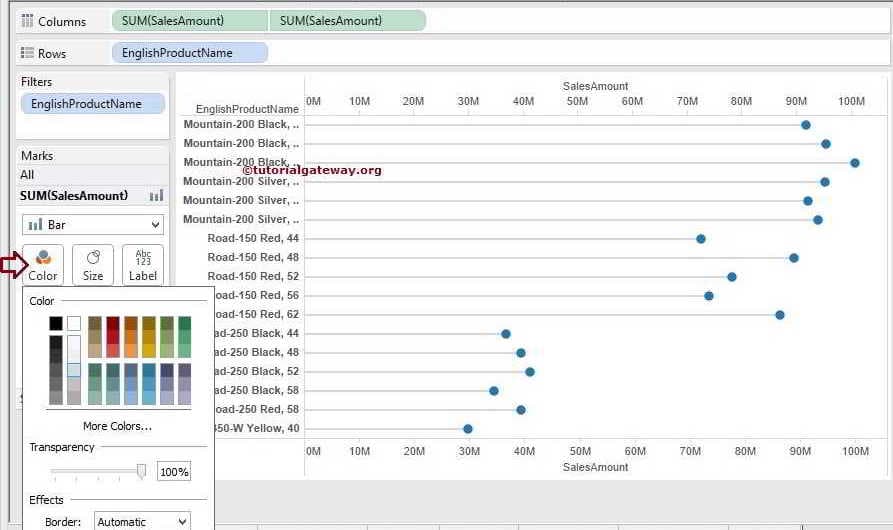Select the All marks tab

tap(93, 175)
